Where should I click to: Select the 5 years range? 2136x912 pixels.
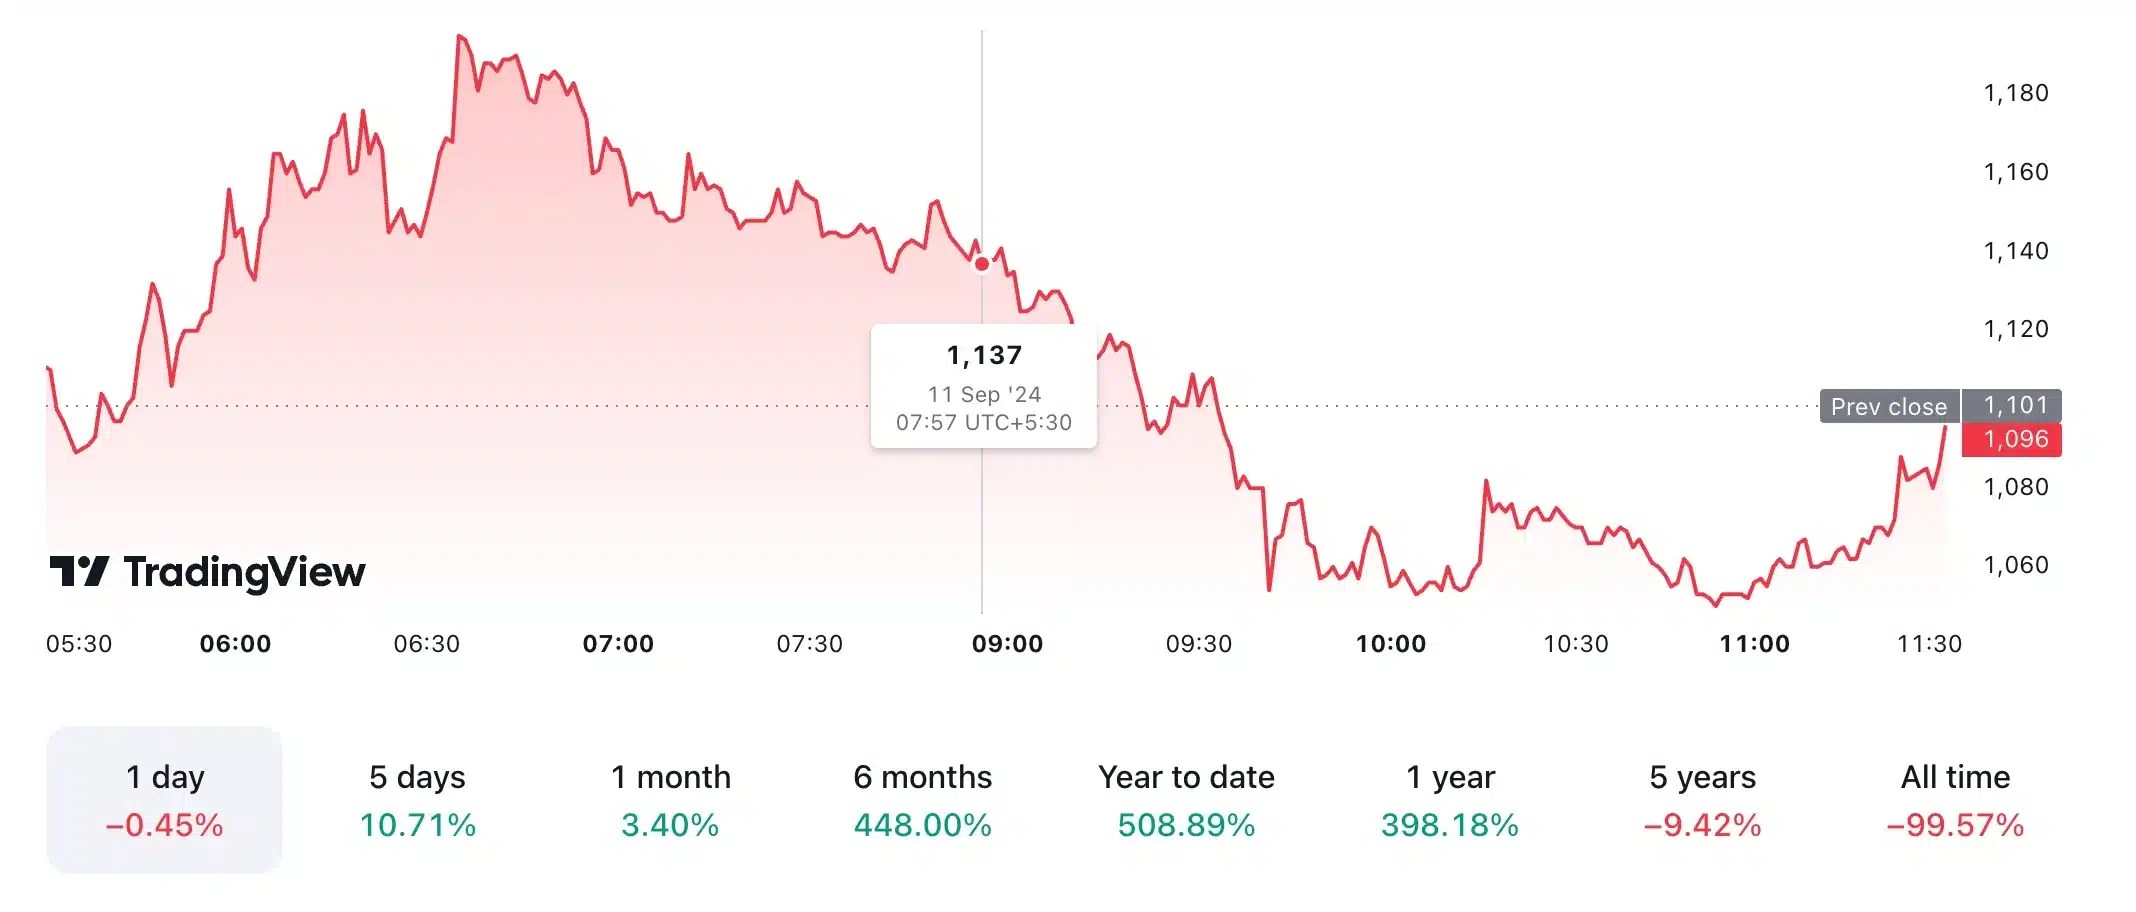pos(1702,800)
